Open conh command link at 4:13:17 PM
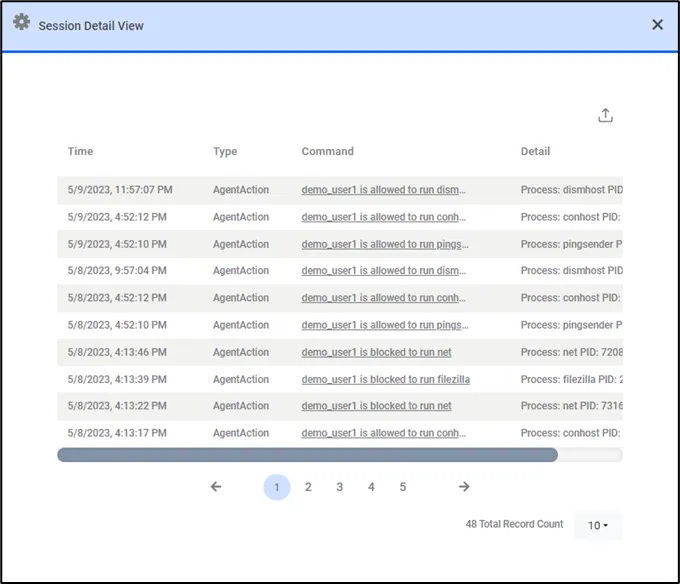680x584 pixels. [x=383, y=433]
